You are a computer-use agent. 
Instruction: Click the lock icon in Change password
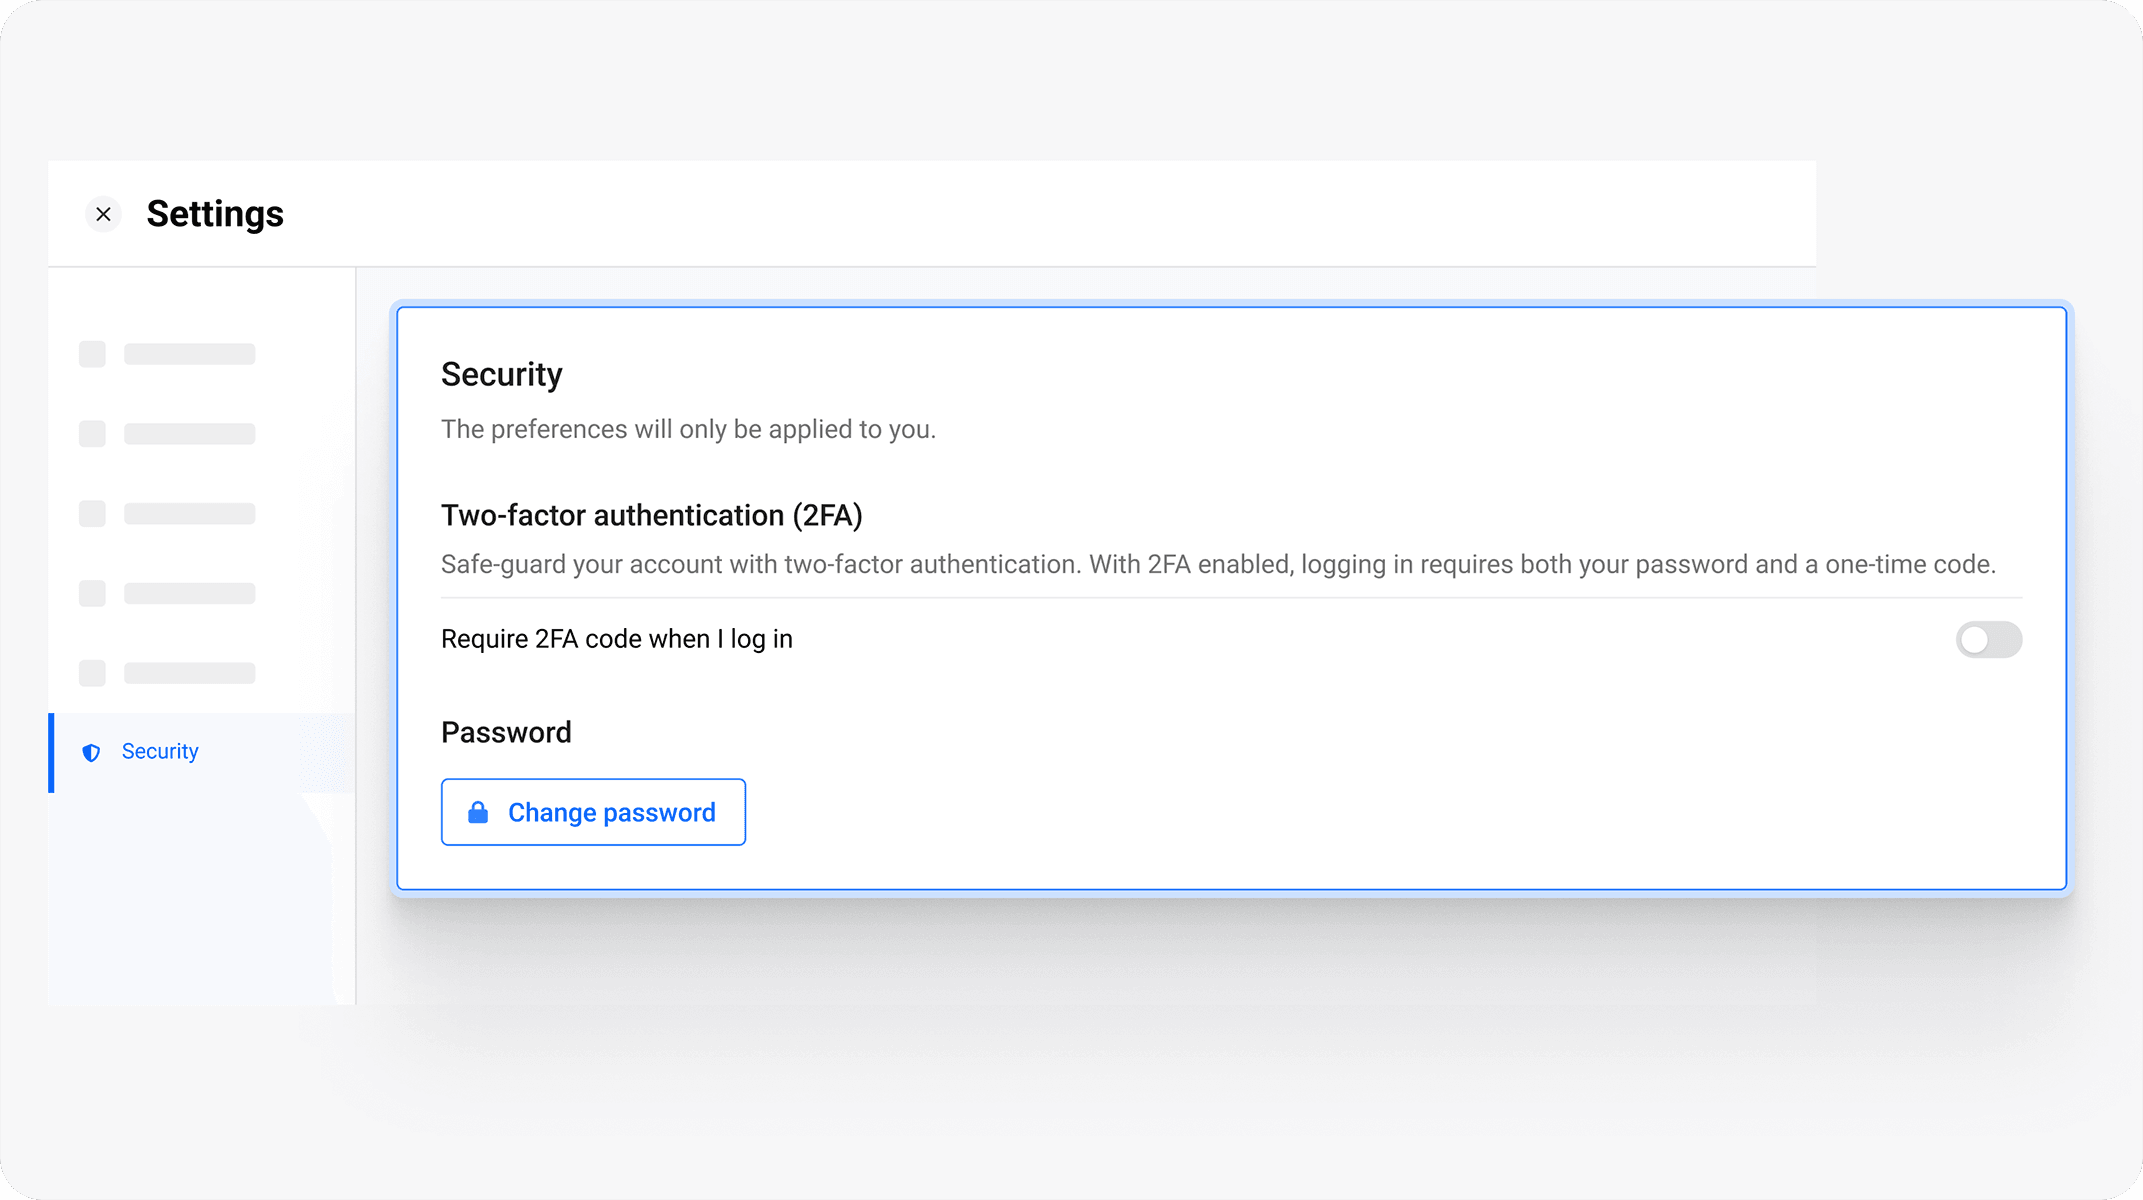click(x=478, y=812)
